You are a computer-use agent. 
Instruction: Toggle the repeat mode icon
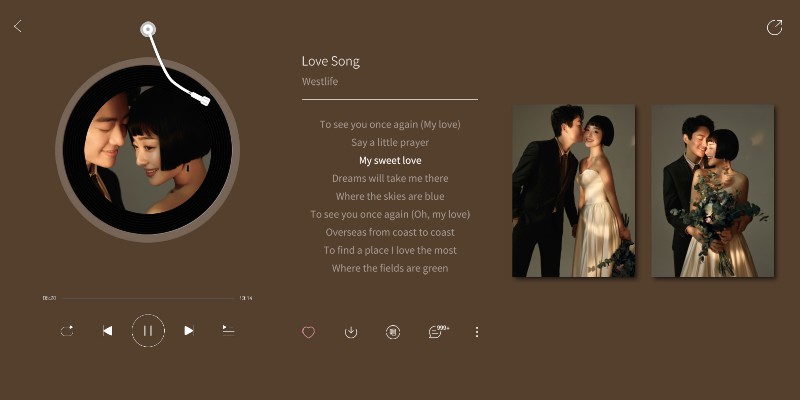tap(67, 331)
